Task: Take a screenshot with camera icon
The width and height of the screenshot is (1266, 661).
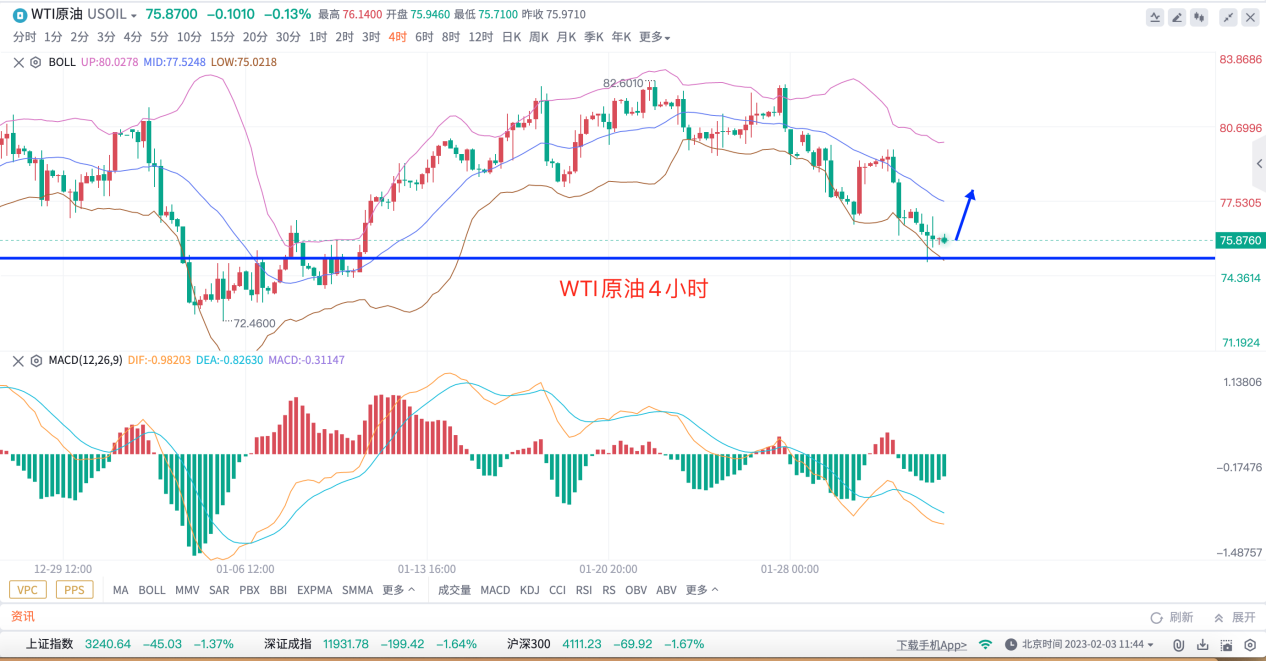Action: [x=1227, y=645]
